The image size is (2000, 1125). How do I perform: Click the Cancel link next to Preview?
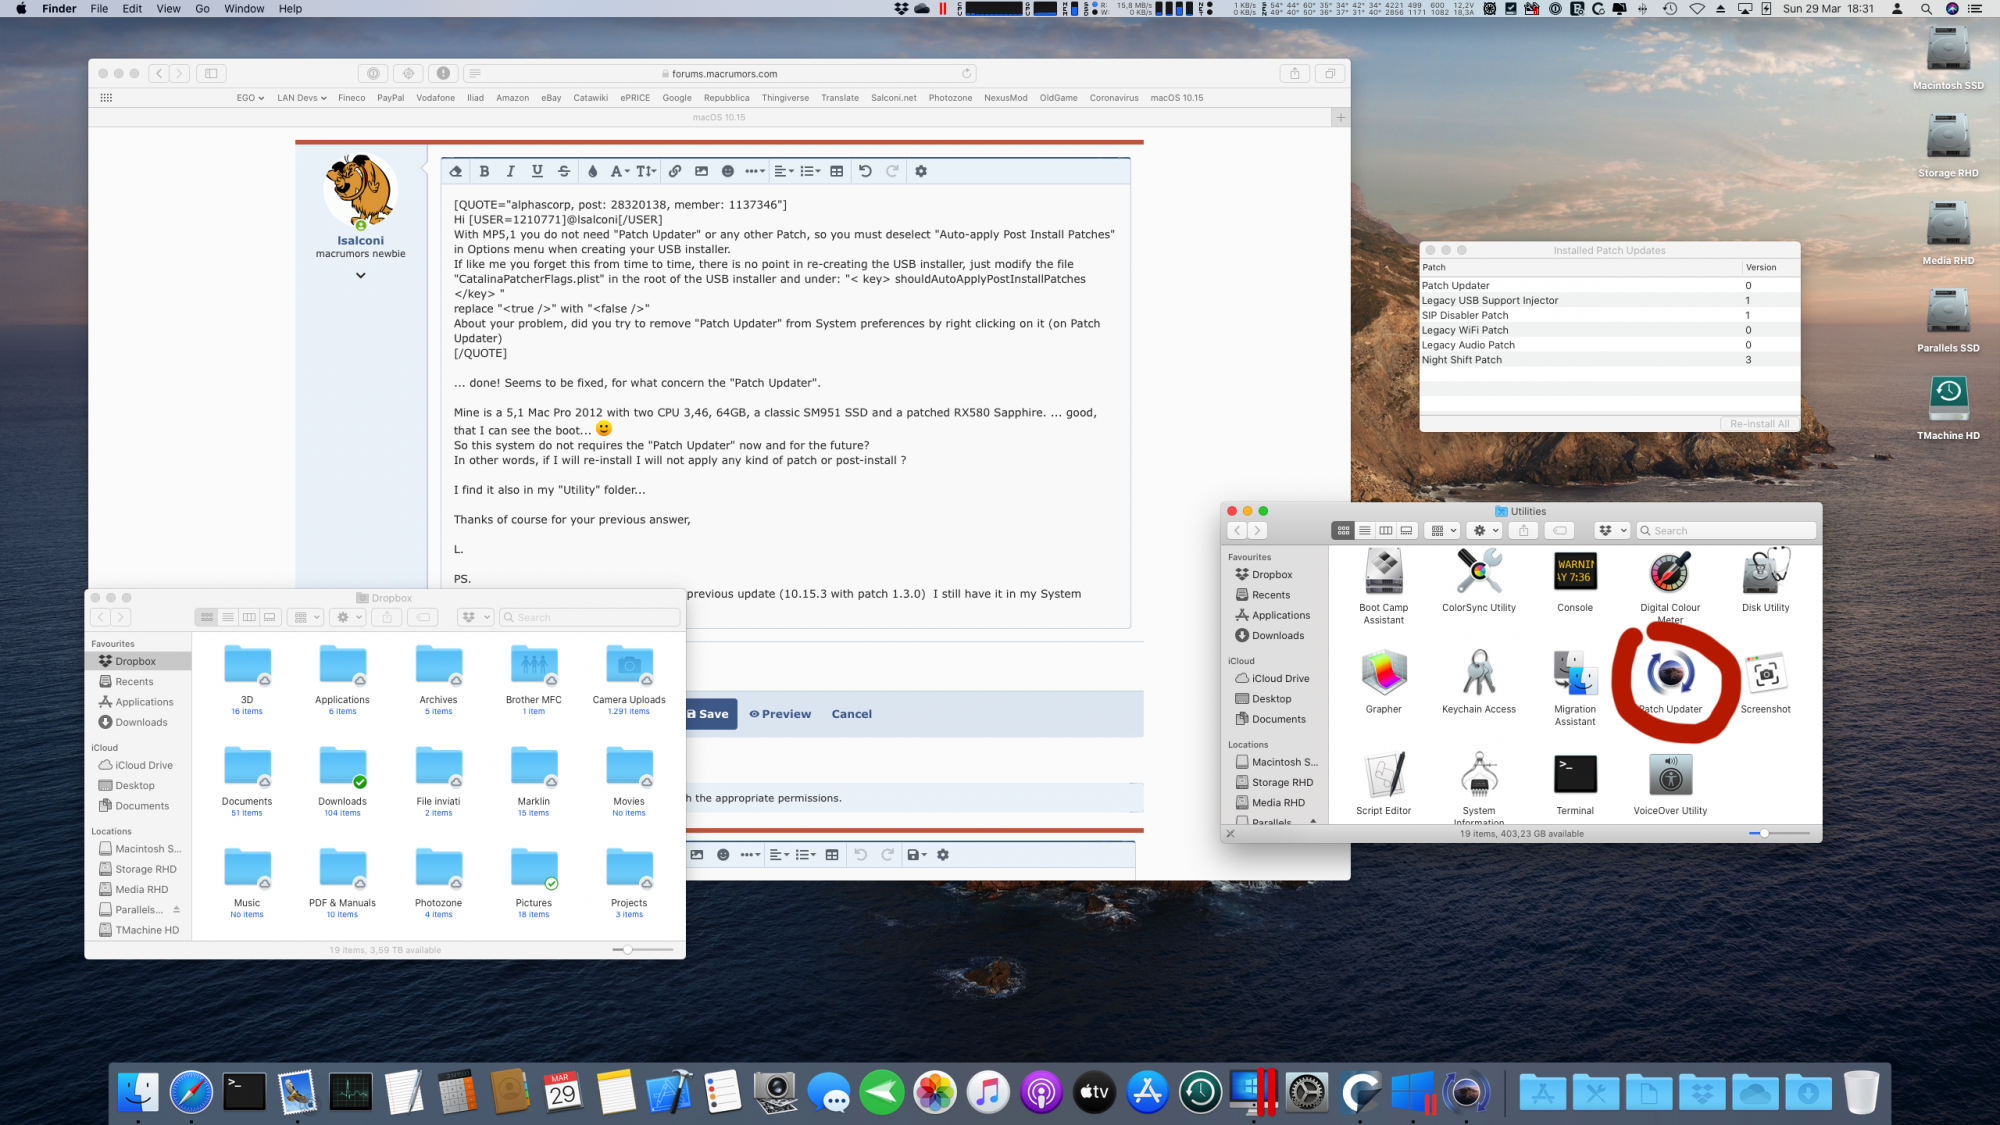click(851, 714)
